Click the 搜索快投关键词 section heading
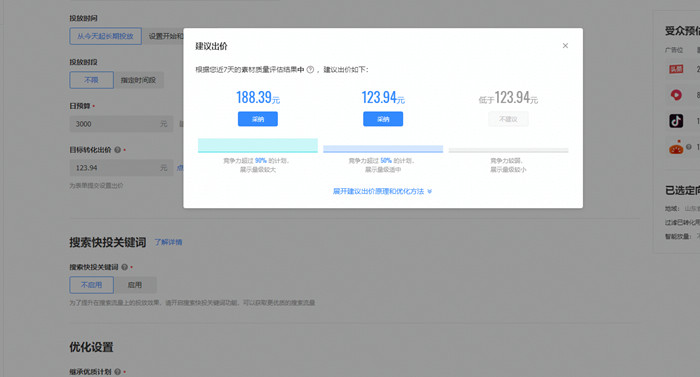 [x=108, y=243]
